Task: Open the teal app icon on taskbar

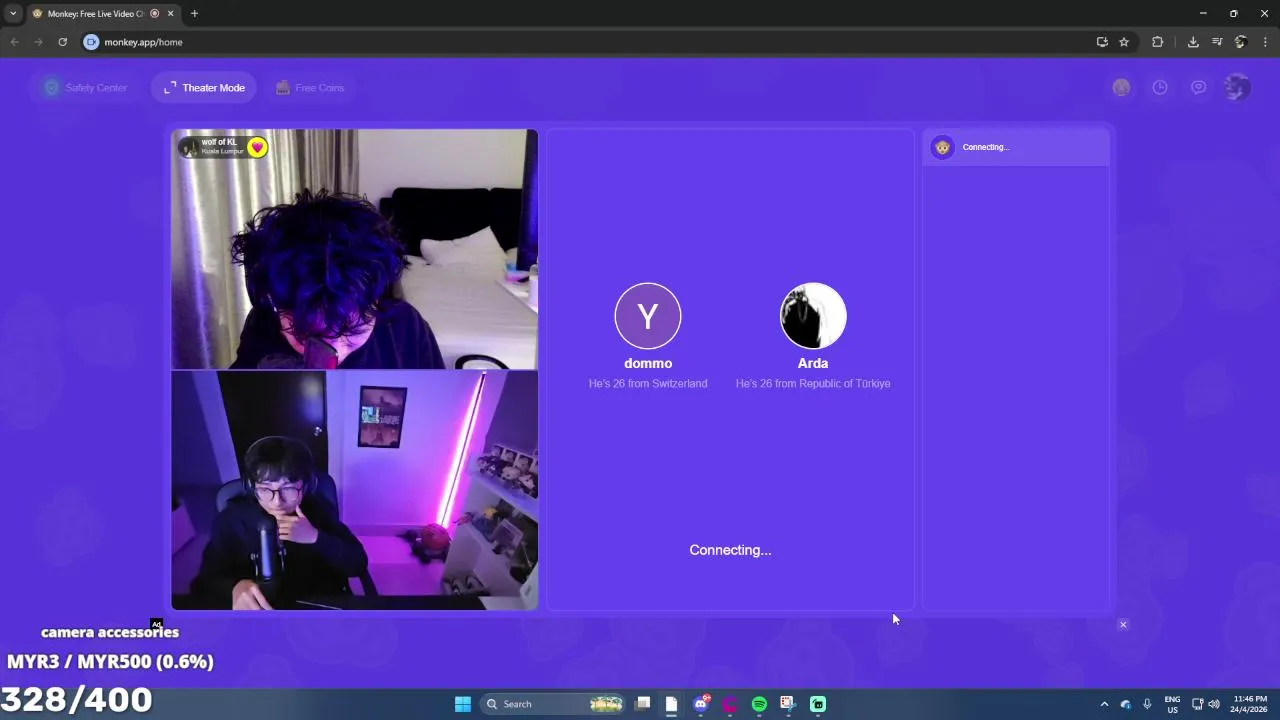Action: (x=818, y=704)
